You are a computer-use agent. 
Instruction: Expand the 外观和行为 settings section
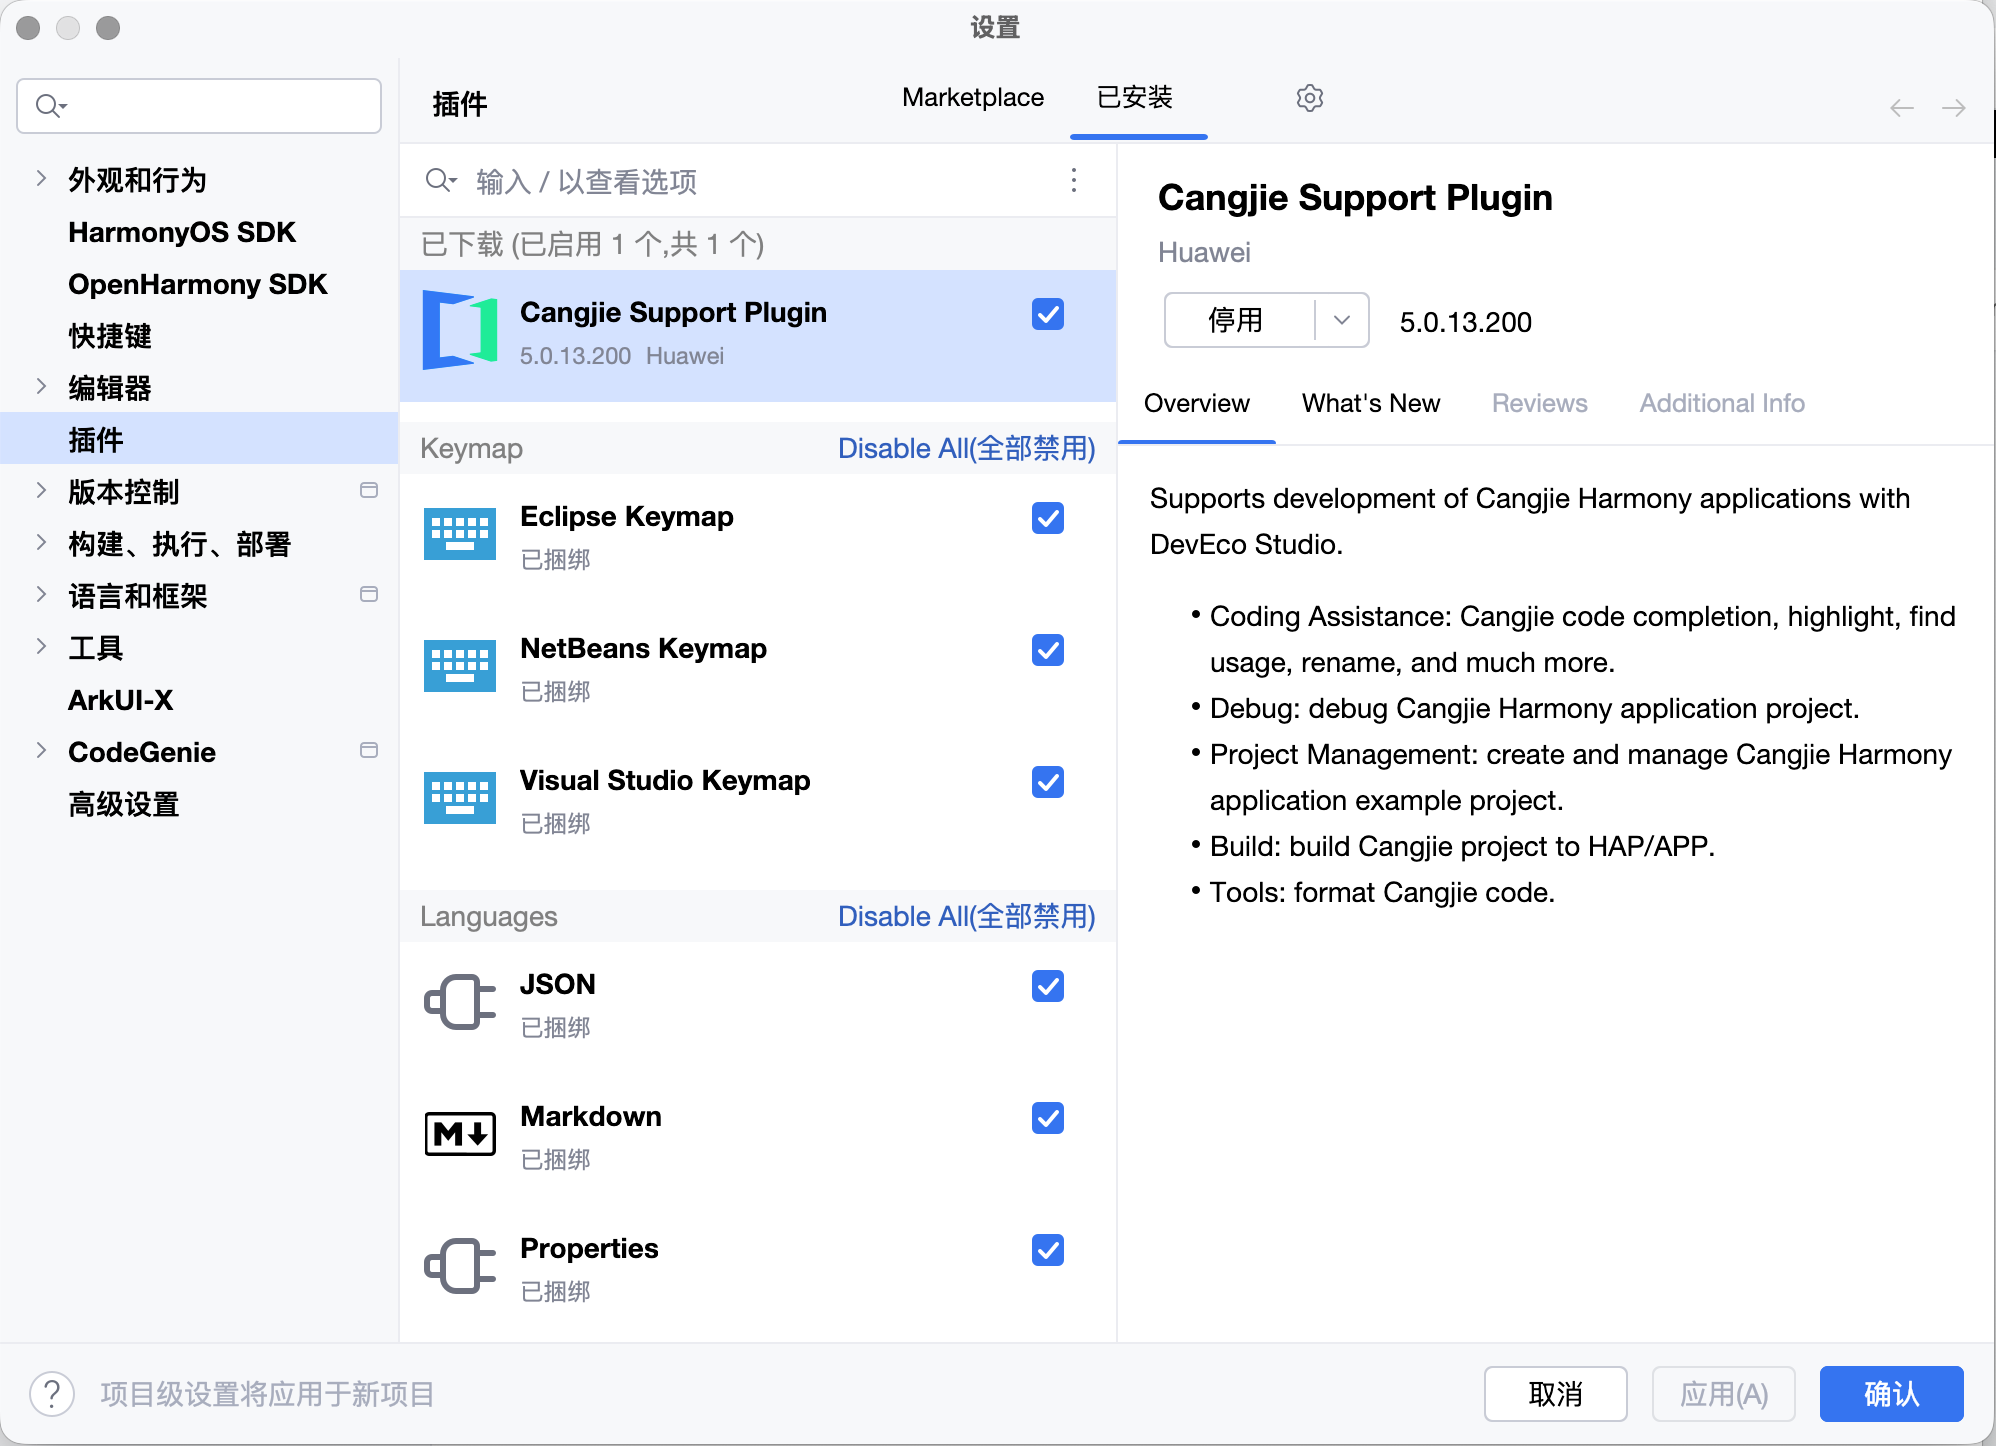[41, 180]
